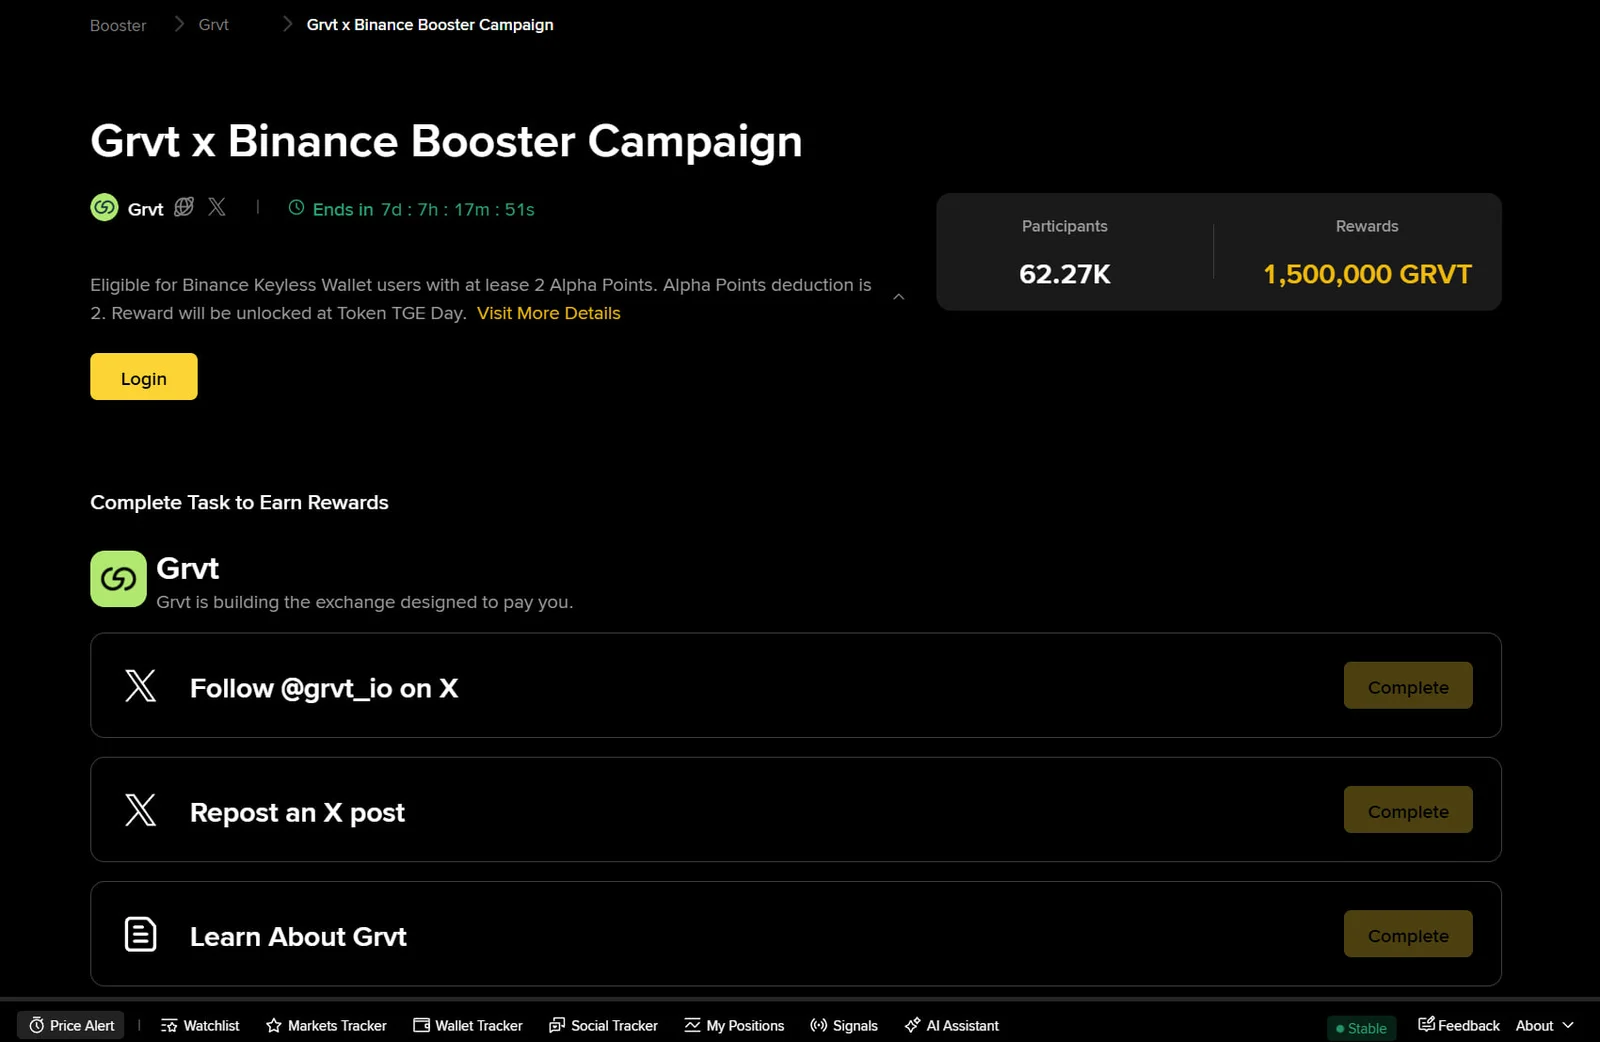Complete the Follow @grvt_io on X task
Viewport: 1600px width, 1042px height.
[x=1408, y=686]
